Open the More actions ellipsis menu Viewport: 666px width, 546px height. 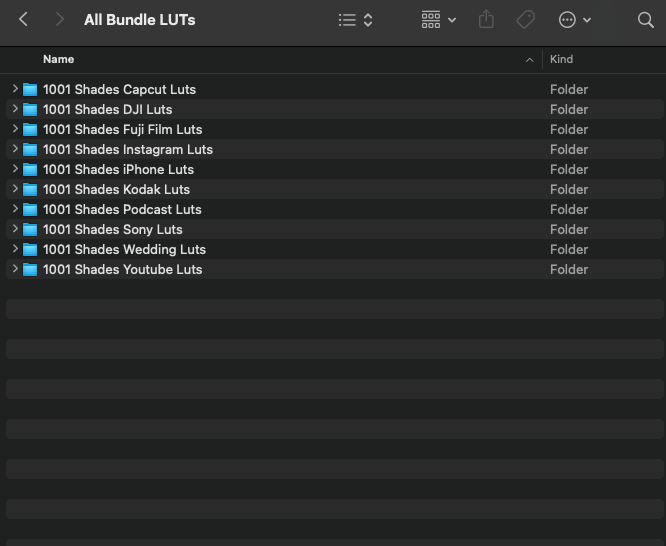575,20
